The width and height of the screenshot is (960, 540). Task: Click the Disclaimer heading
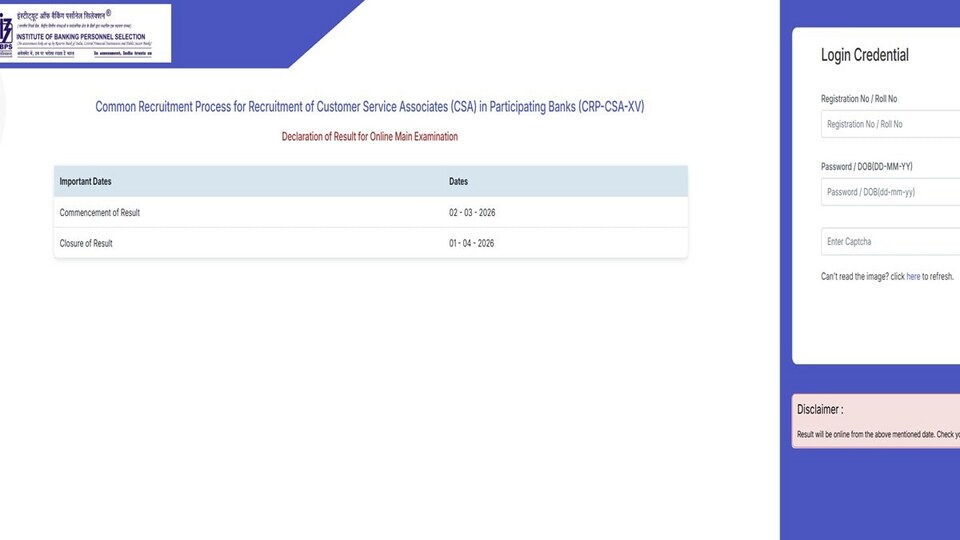point(820,410)
